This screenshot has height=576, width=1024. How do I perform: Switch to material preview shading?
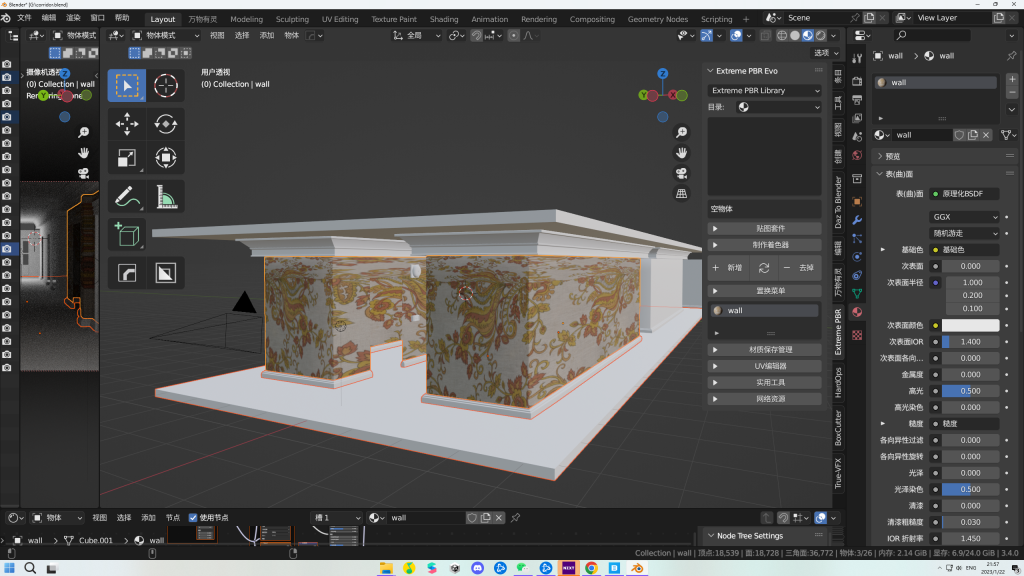coord(808,35)
